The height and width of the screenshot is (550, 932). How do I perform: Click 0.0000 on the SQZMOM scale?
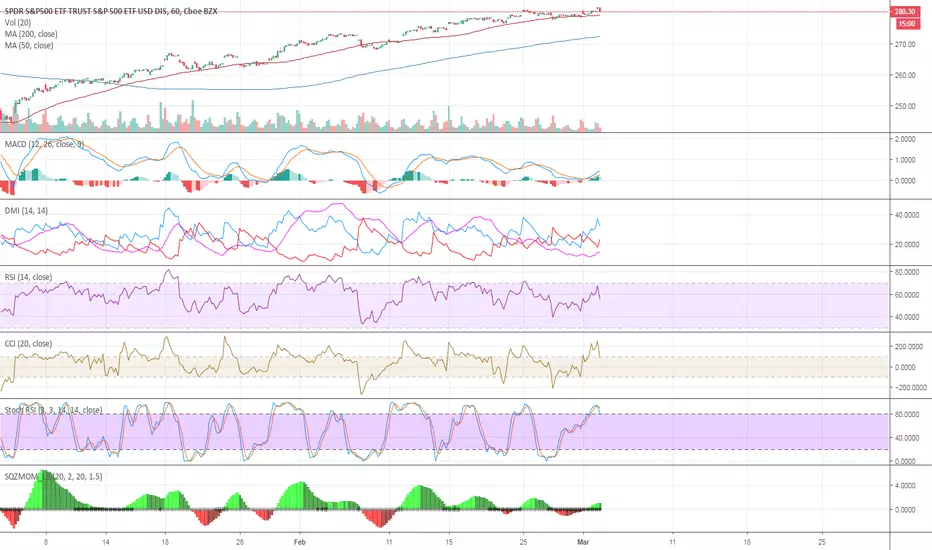click(x=905, y=510)
